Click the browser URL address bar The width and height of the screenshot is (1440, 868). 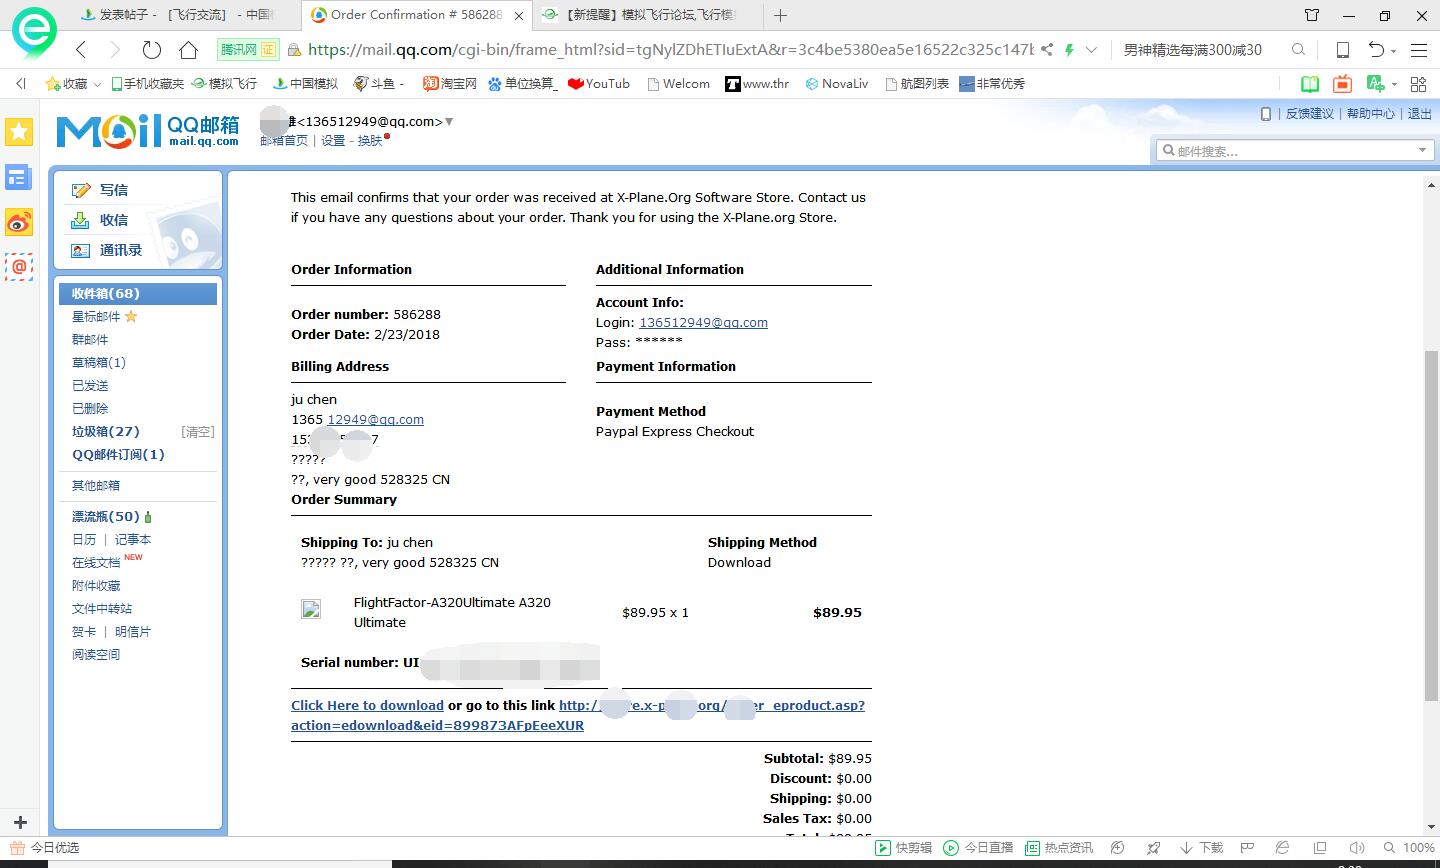point(670,50)
